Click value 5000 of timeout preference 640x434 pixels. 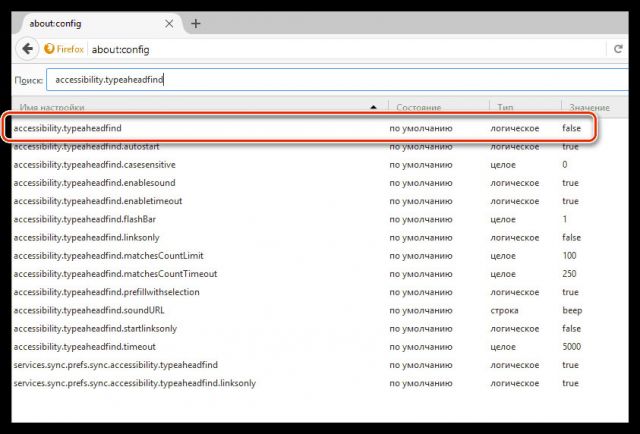(571, 347)
